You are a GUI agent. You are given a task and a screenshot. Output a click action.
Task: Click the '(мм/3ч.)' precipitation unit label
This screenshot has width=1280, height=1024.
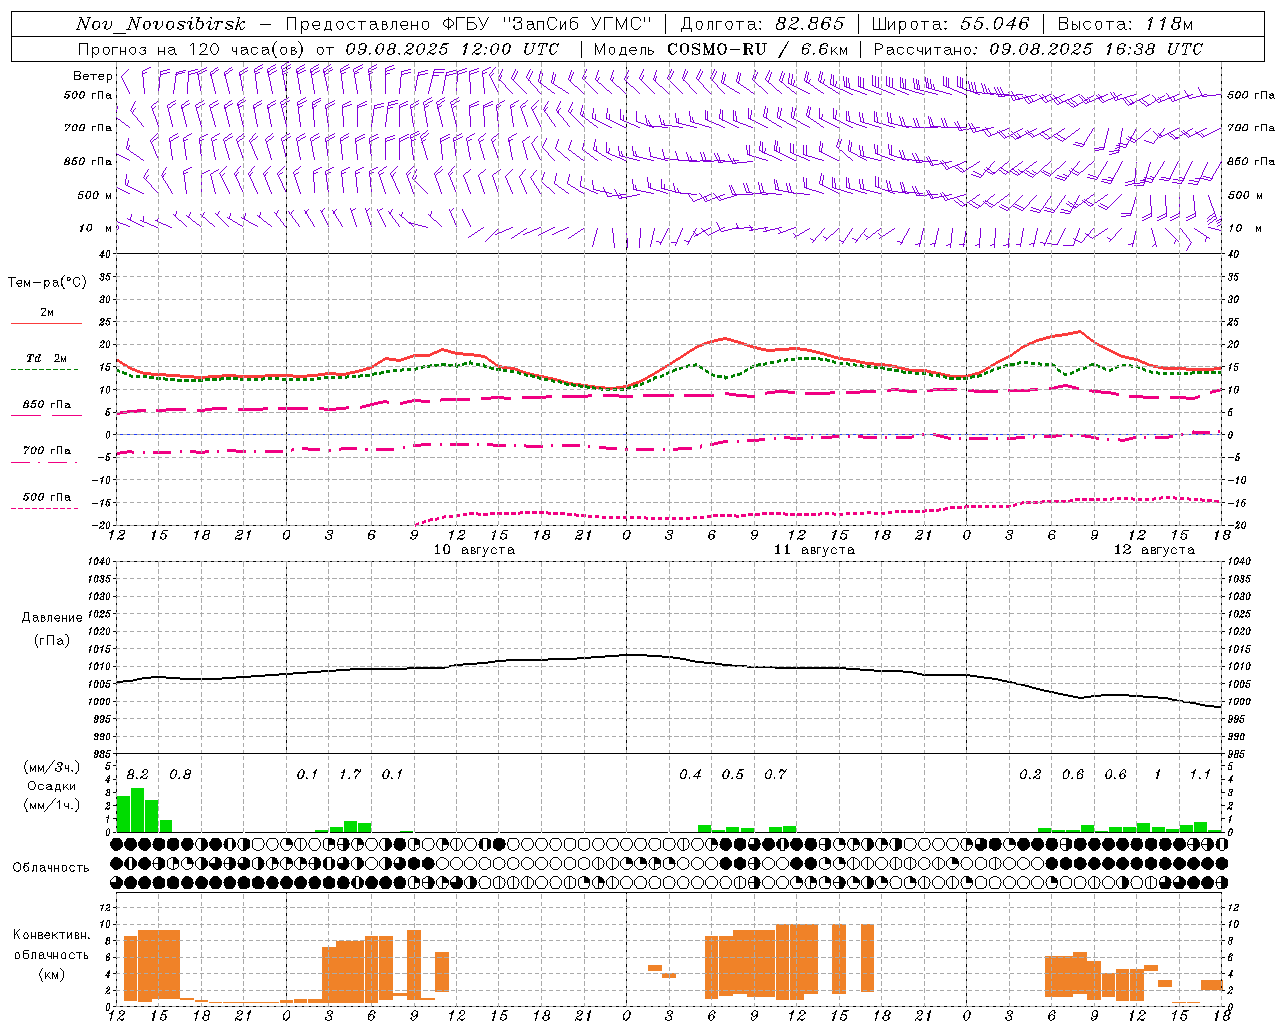point(51,767)
